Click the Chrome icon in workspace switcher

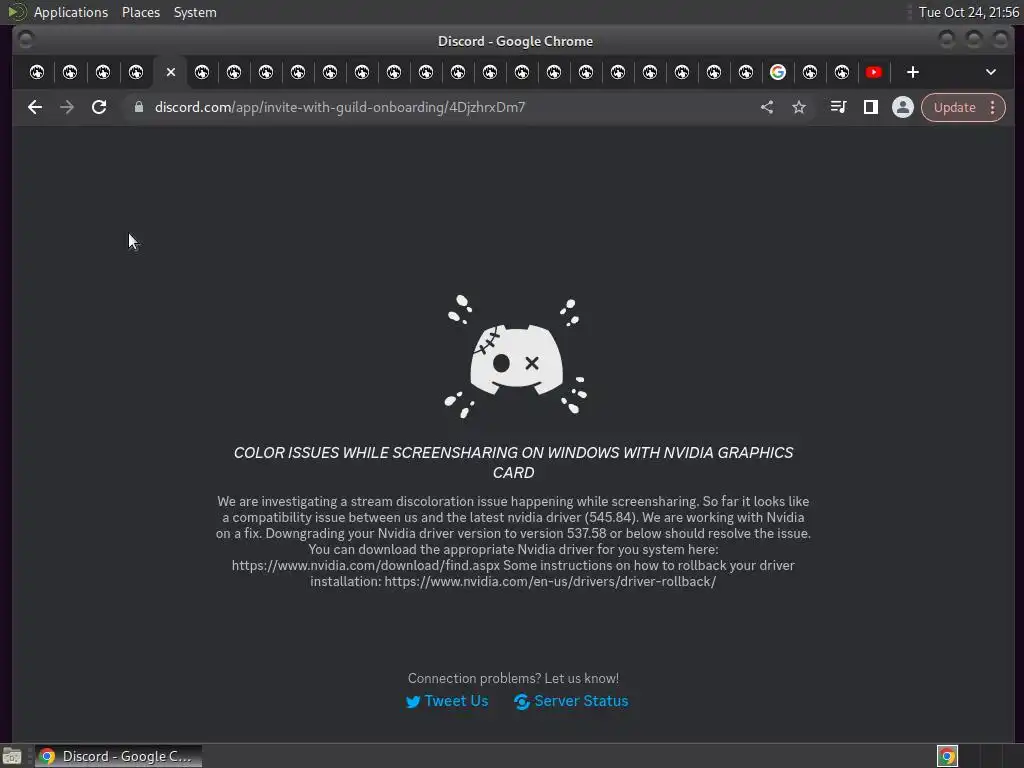[947, 756]
